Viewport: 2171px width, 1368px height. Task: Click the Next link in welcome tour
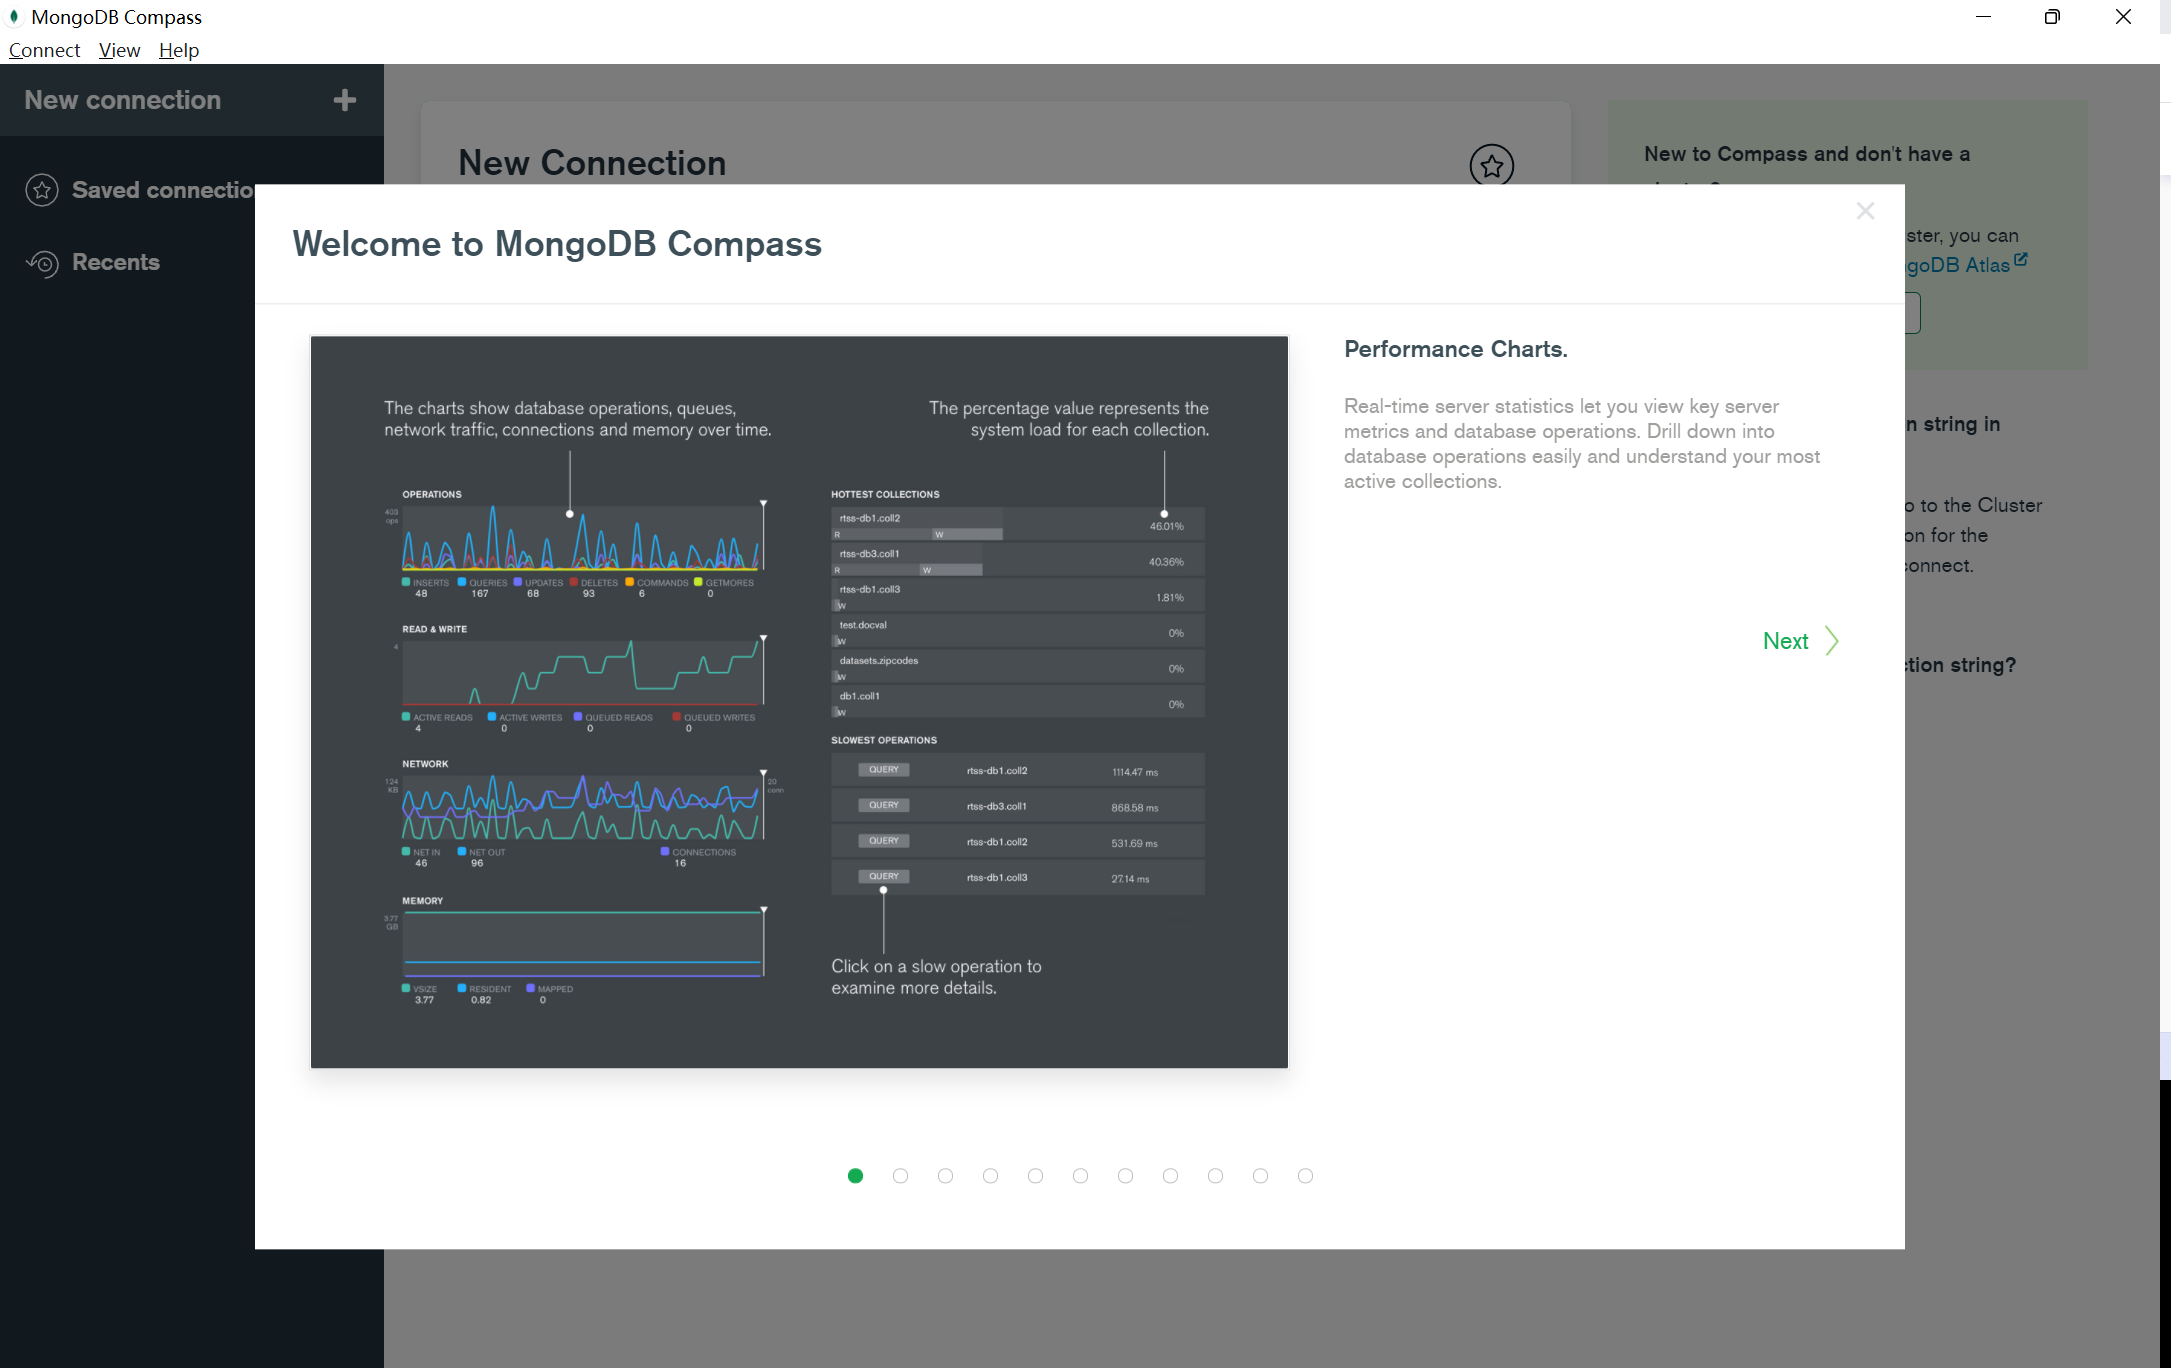coord(1786,641)
